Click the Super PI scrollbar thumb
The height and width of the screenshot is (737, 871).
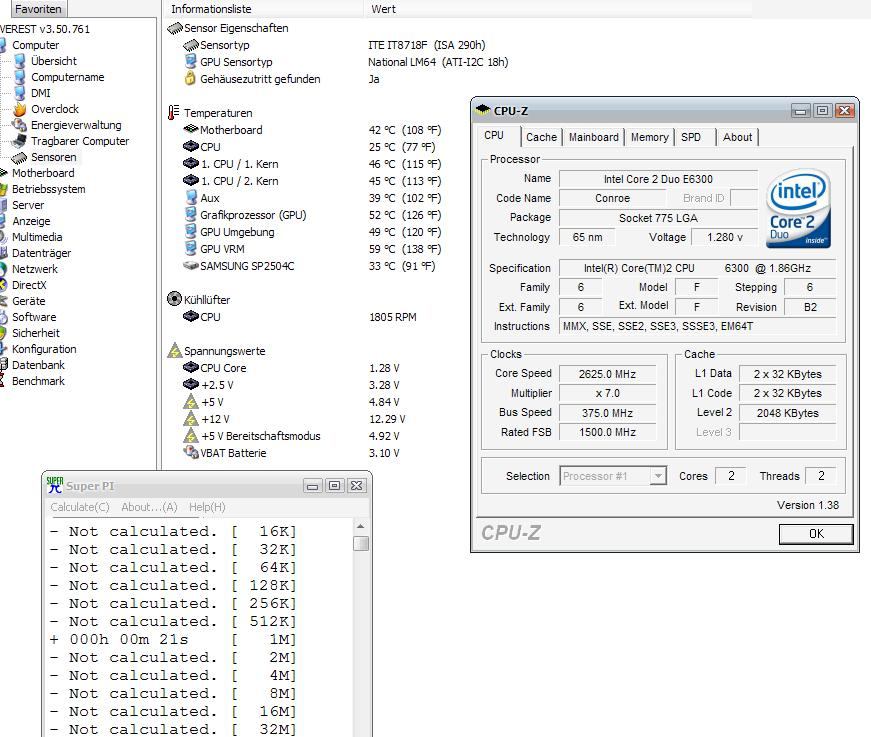point(361,543)
